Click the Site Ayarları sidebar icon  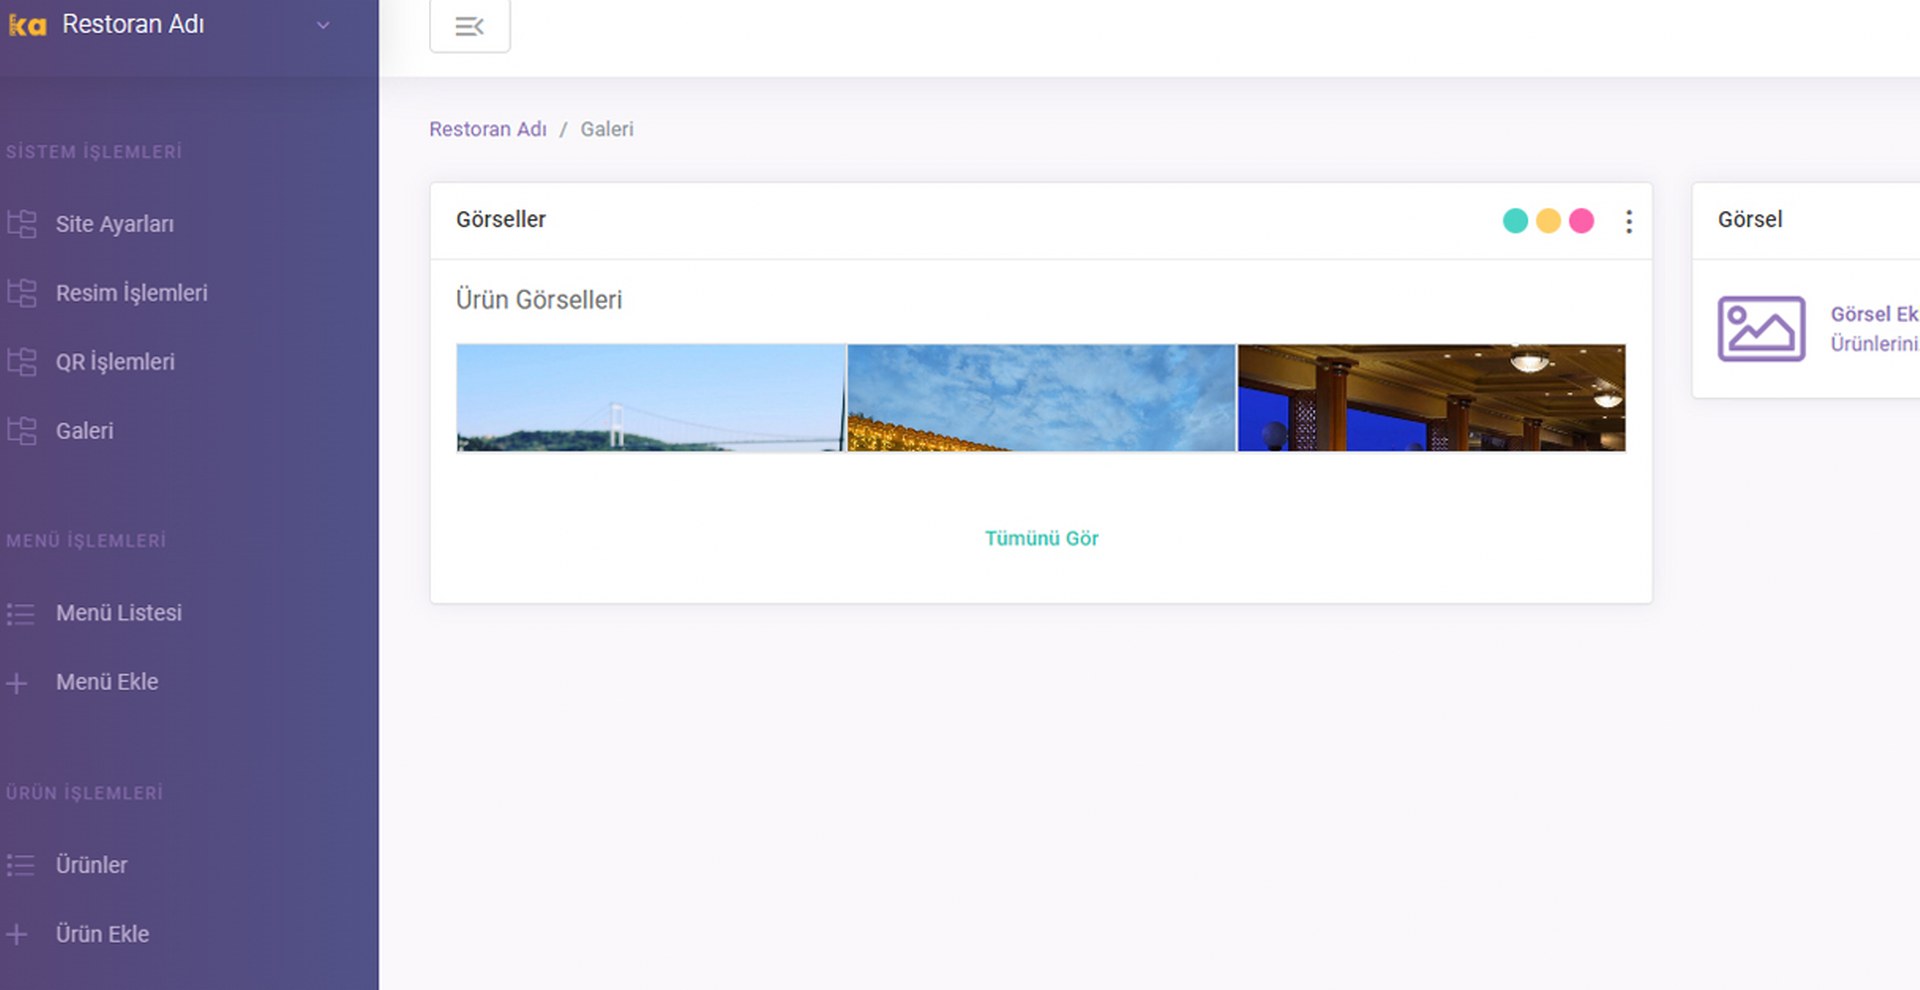[22, 224]
